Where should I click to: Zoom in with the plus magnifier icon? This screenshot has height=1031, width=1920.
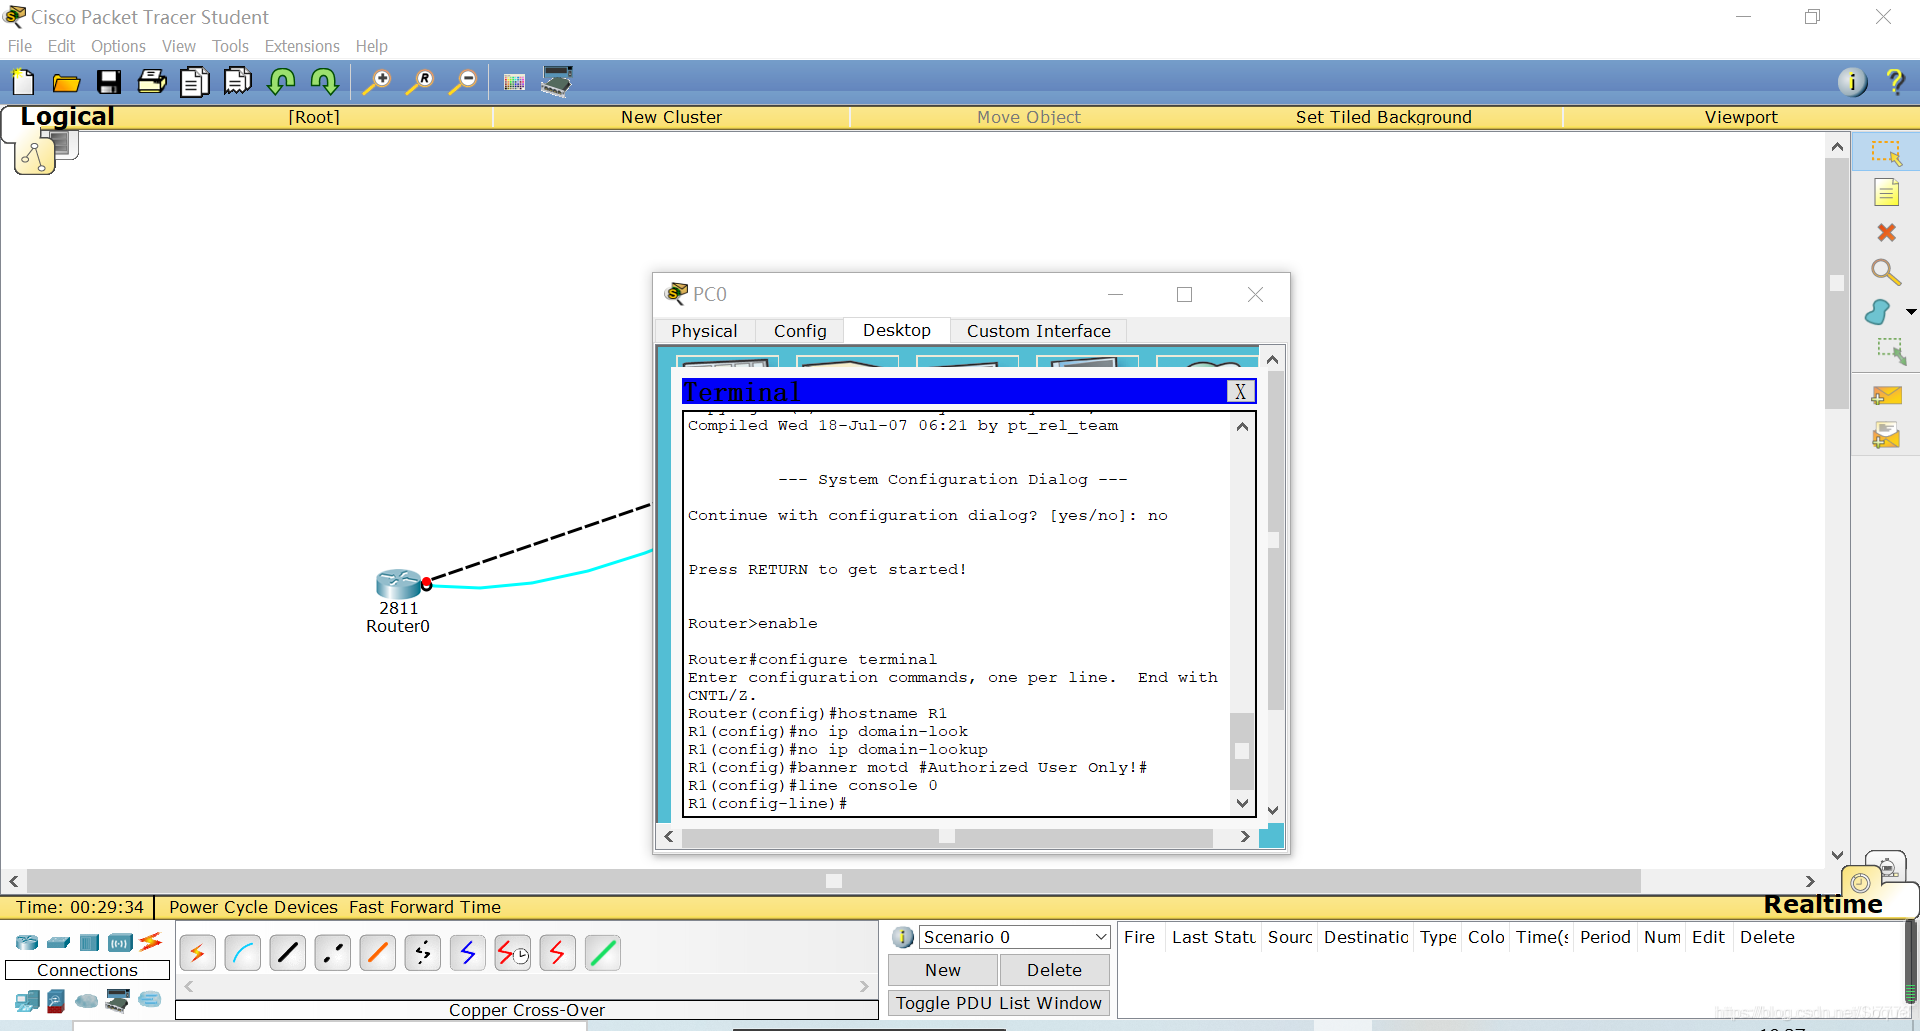[x=376, y=82]
